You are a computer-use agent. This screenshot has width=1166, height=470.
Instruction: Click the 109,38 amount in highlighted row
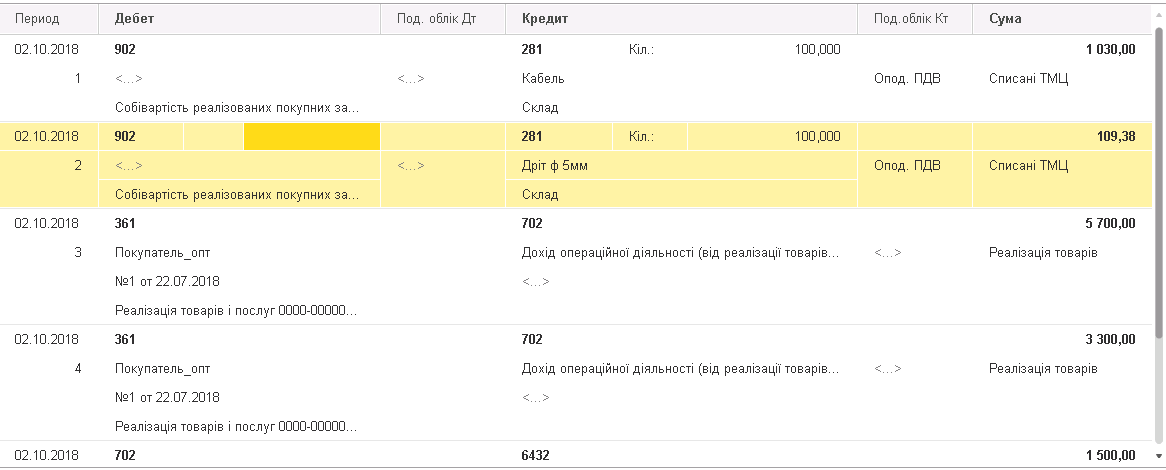(x=1115, y=136)
